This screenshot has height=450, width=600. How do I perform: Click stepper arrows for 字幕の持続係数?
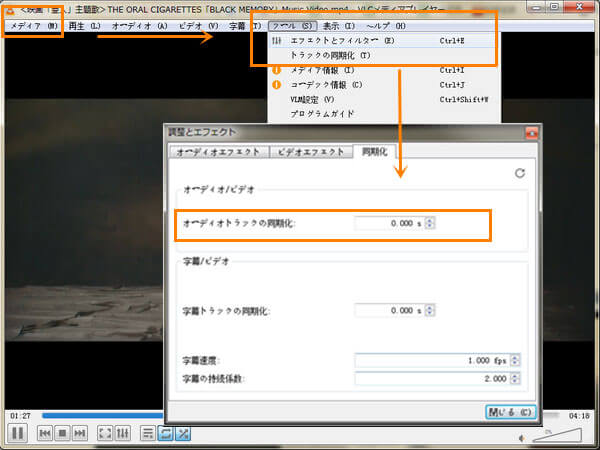515,378
